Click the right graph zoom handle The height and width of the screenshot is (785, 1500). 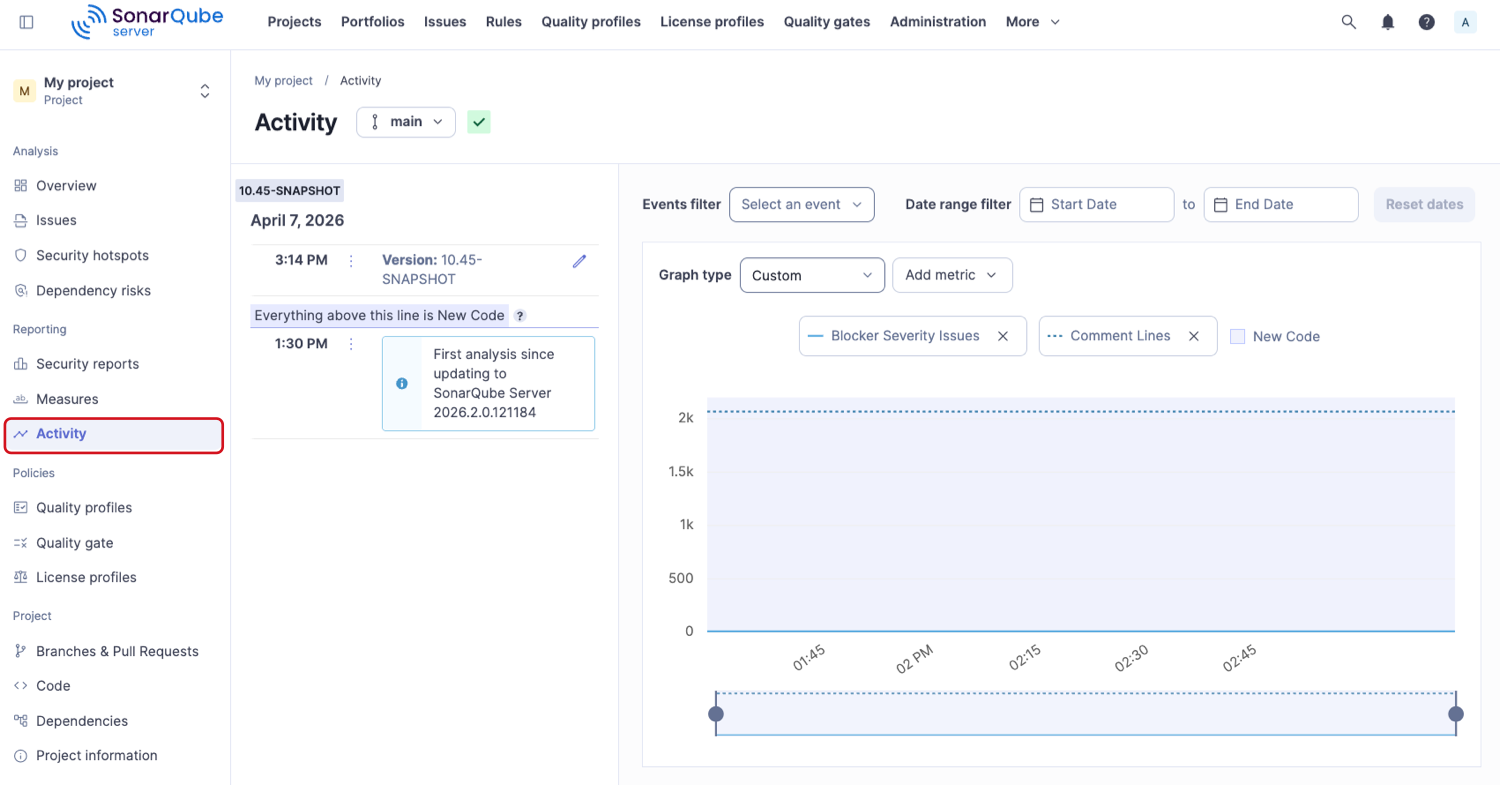[1456, 714]
